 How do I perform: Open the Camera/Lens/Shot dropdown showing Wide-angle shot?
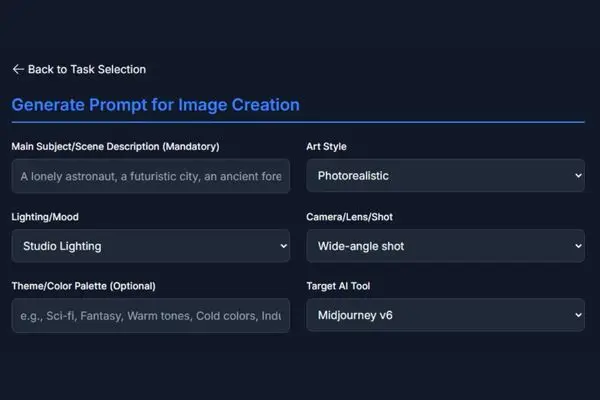click(445, 246)
